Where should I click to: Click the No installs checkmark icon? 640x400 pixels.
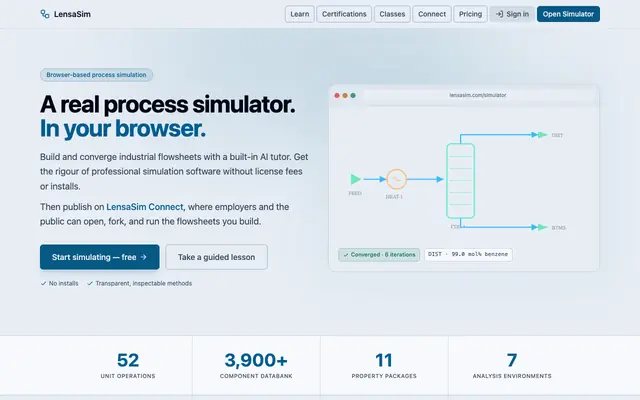click(x=43, y=283)
